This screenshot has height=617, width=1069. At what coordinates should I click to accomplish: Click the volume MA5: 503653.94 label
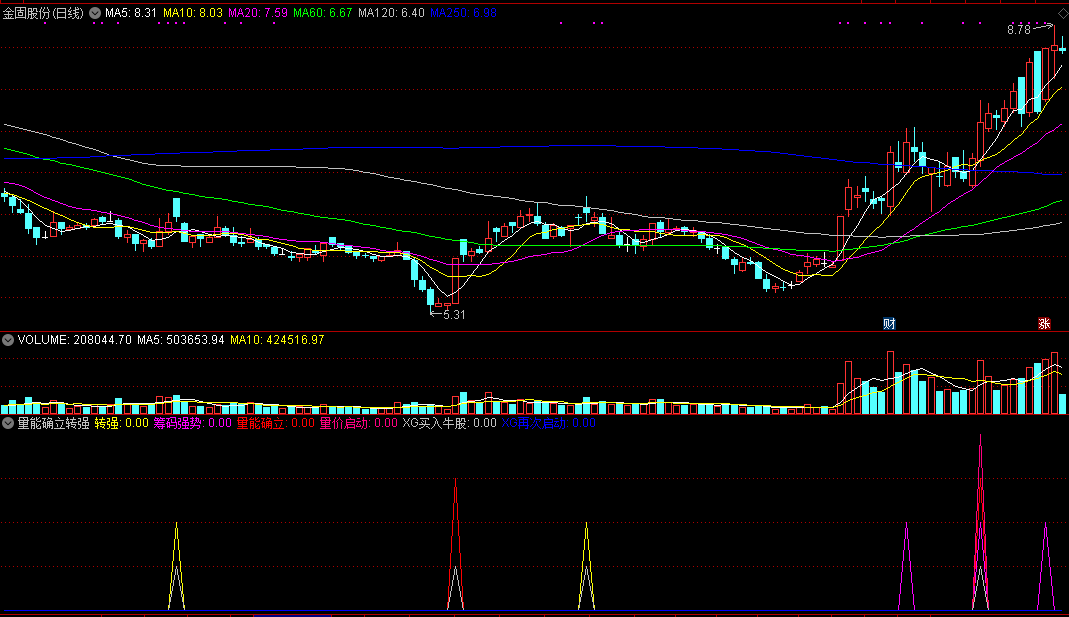coord(181,340)
